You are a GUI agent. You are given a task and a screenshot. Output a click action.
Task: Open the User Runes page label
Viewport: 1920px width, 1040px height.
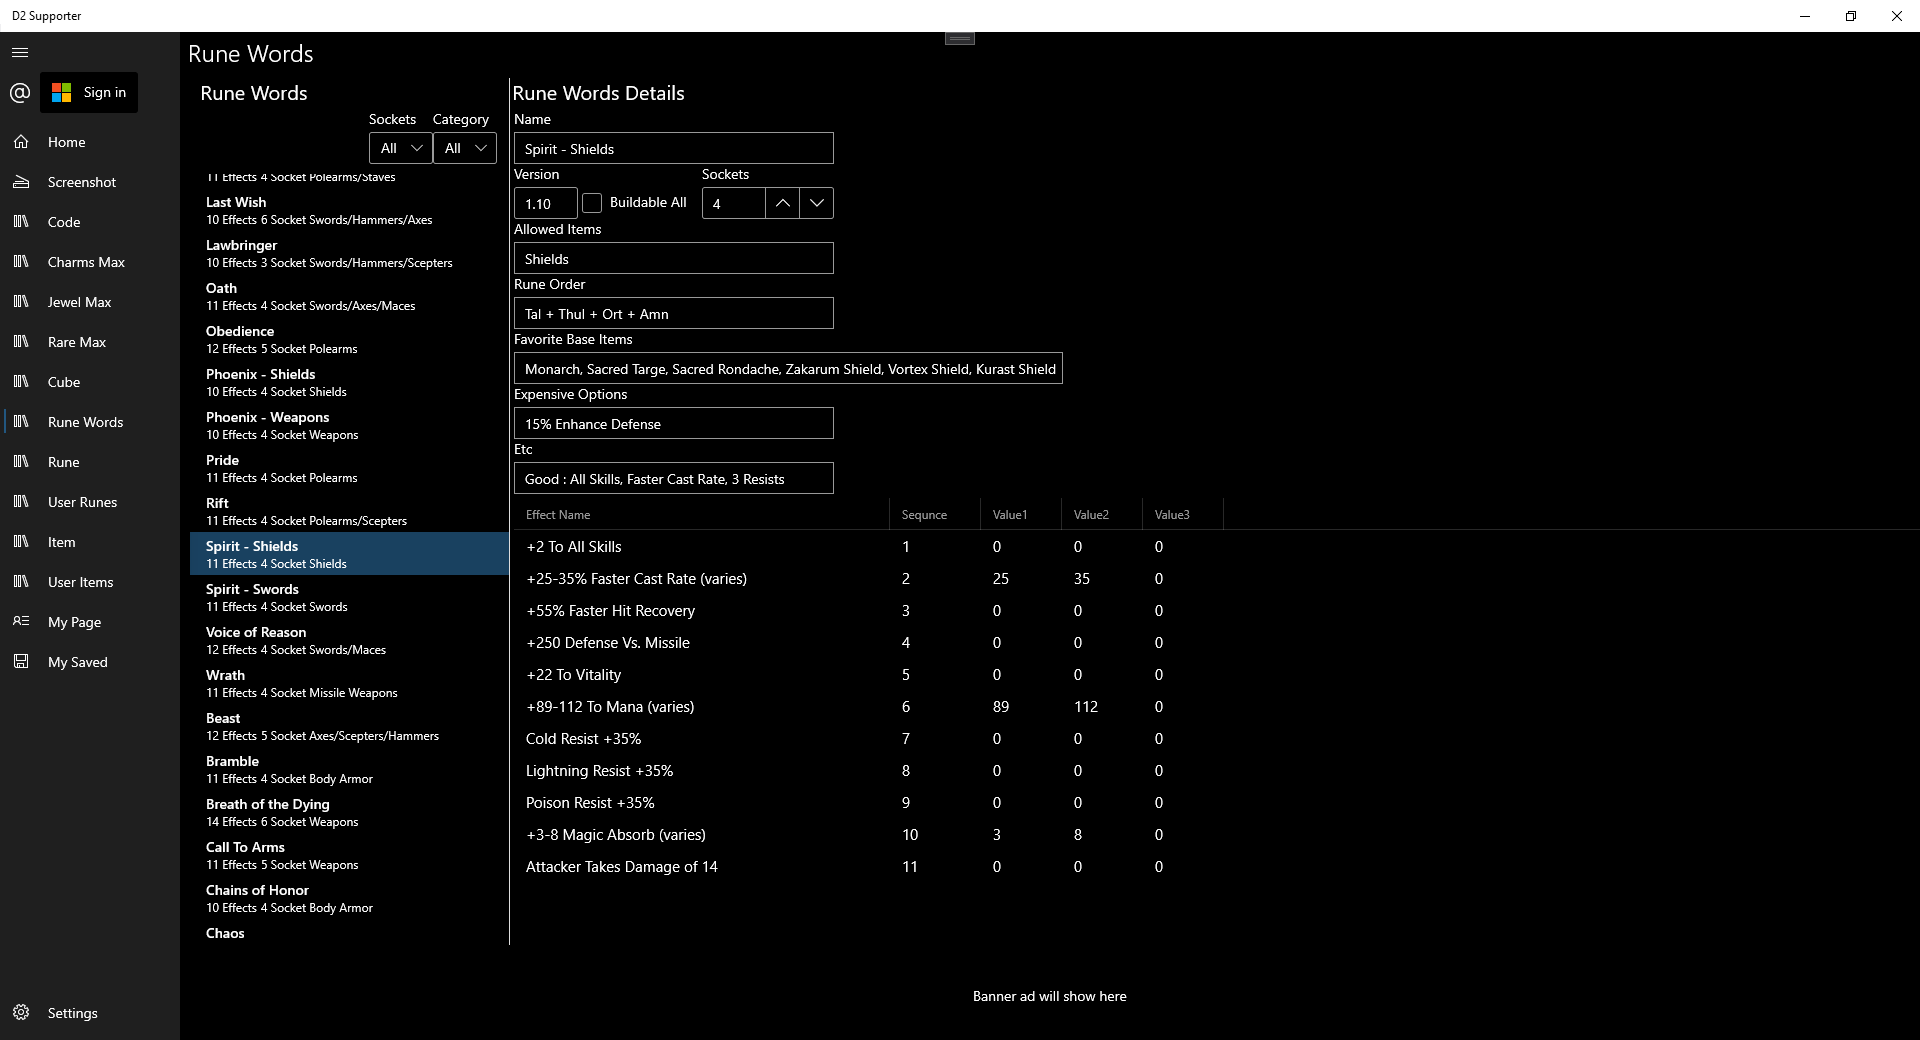[x=83, y=502]
